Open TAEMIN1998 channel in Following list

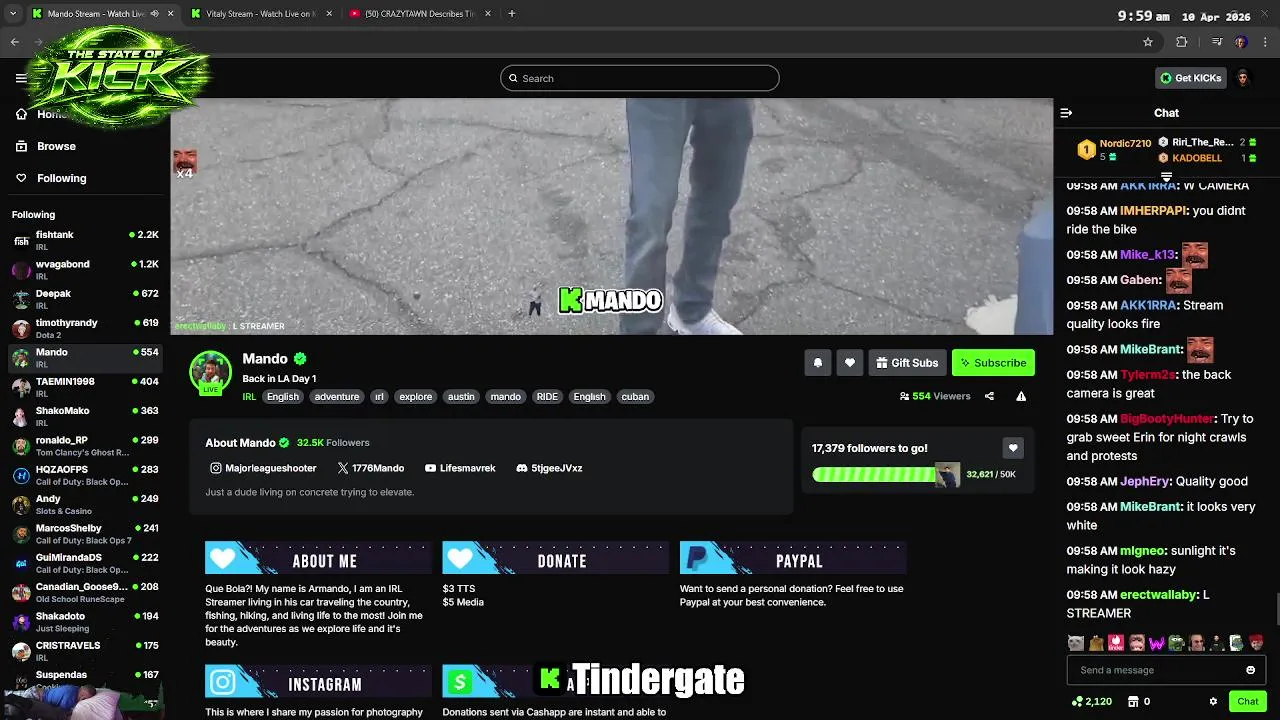pyautogui.click(x=85, y=387)
